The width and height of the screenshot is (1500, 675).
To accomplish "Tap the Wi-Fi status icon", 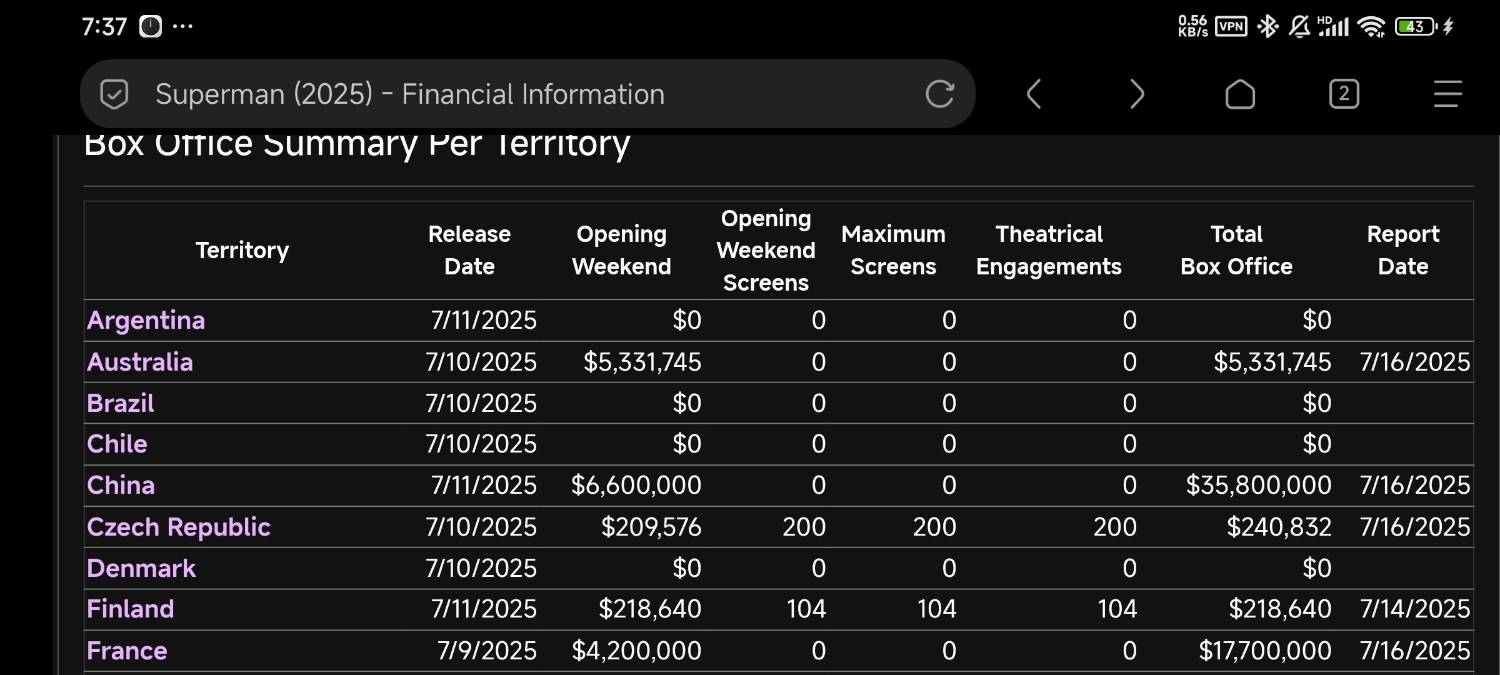I will pos(1371,27).
